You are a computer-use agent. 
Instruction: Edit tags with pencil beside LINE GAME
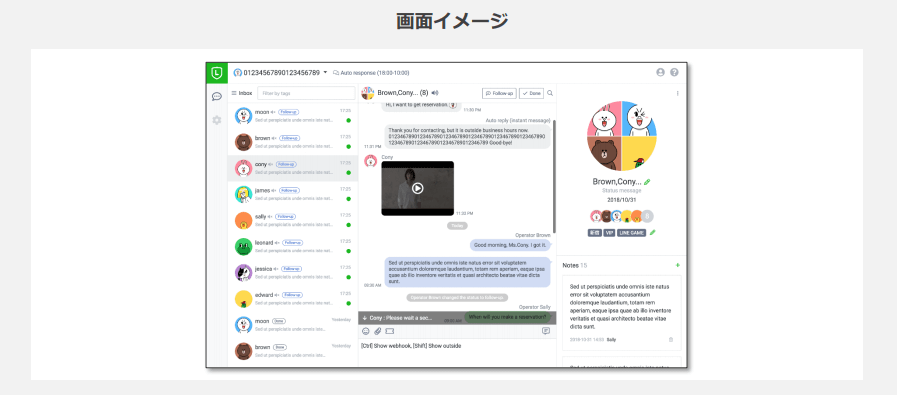(653, 232)
